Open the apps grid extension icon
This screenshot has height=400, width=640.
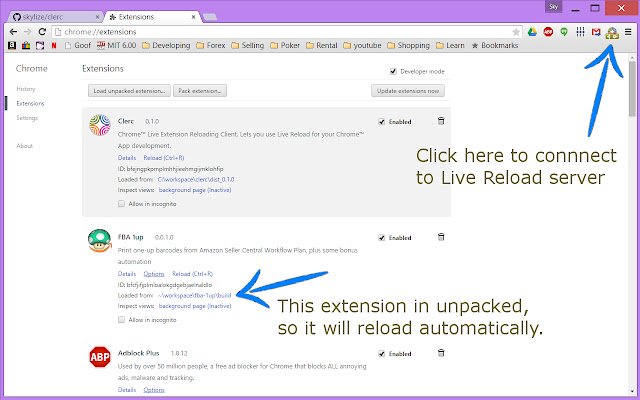pyautogui.click(x=580, y=31)
